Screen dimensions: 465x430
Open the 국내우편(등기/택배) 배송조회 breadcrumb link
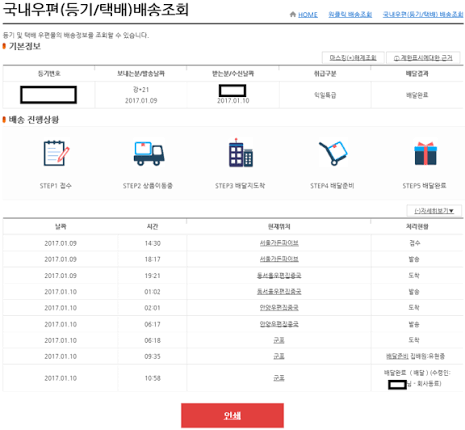click(x=423, y=15)
